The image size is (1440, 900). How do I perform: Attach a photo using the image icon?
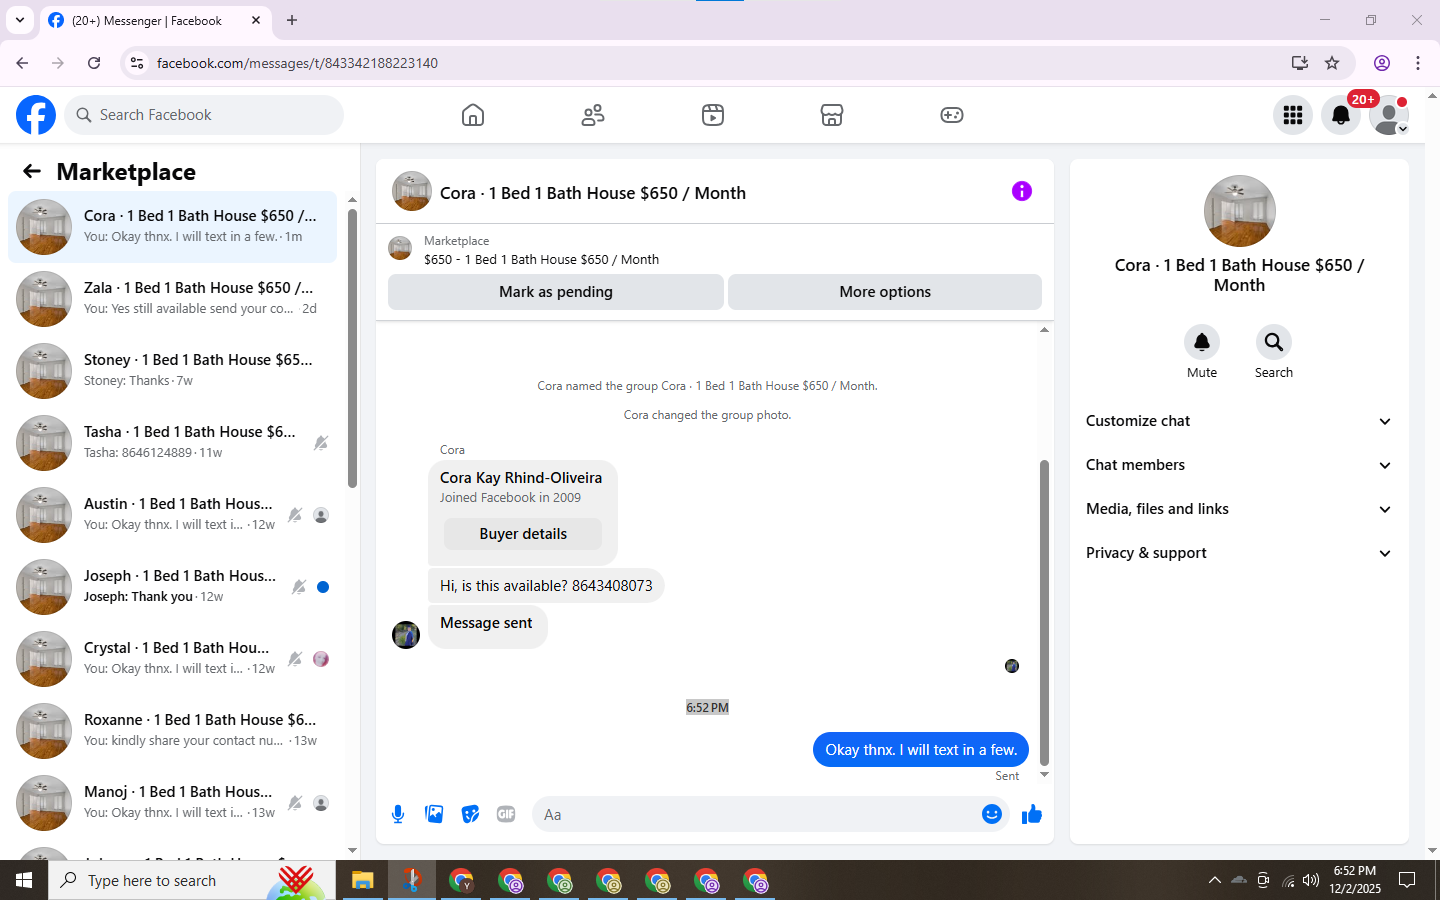[434, 814]
